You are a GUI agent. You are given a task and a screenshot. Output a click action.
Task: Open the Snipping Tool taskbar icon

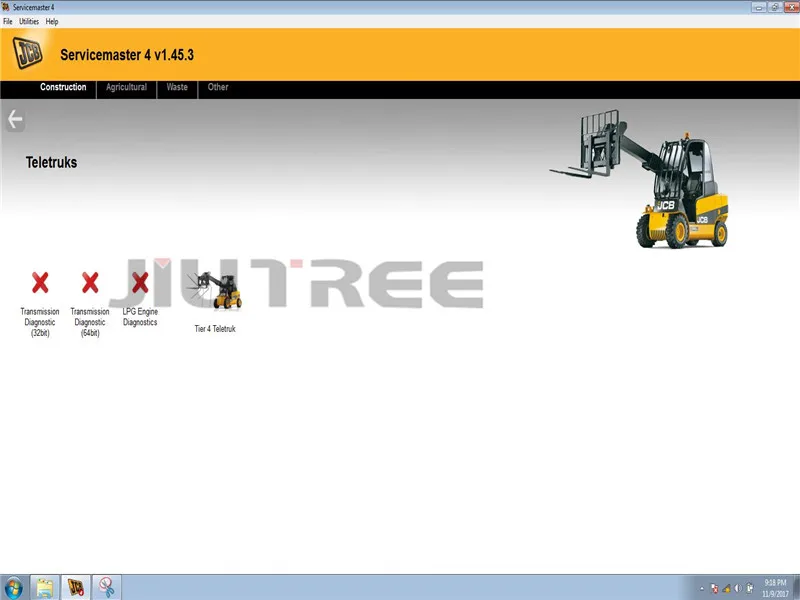(107, 588)
